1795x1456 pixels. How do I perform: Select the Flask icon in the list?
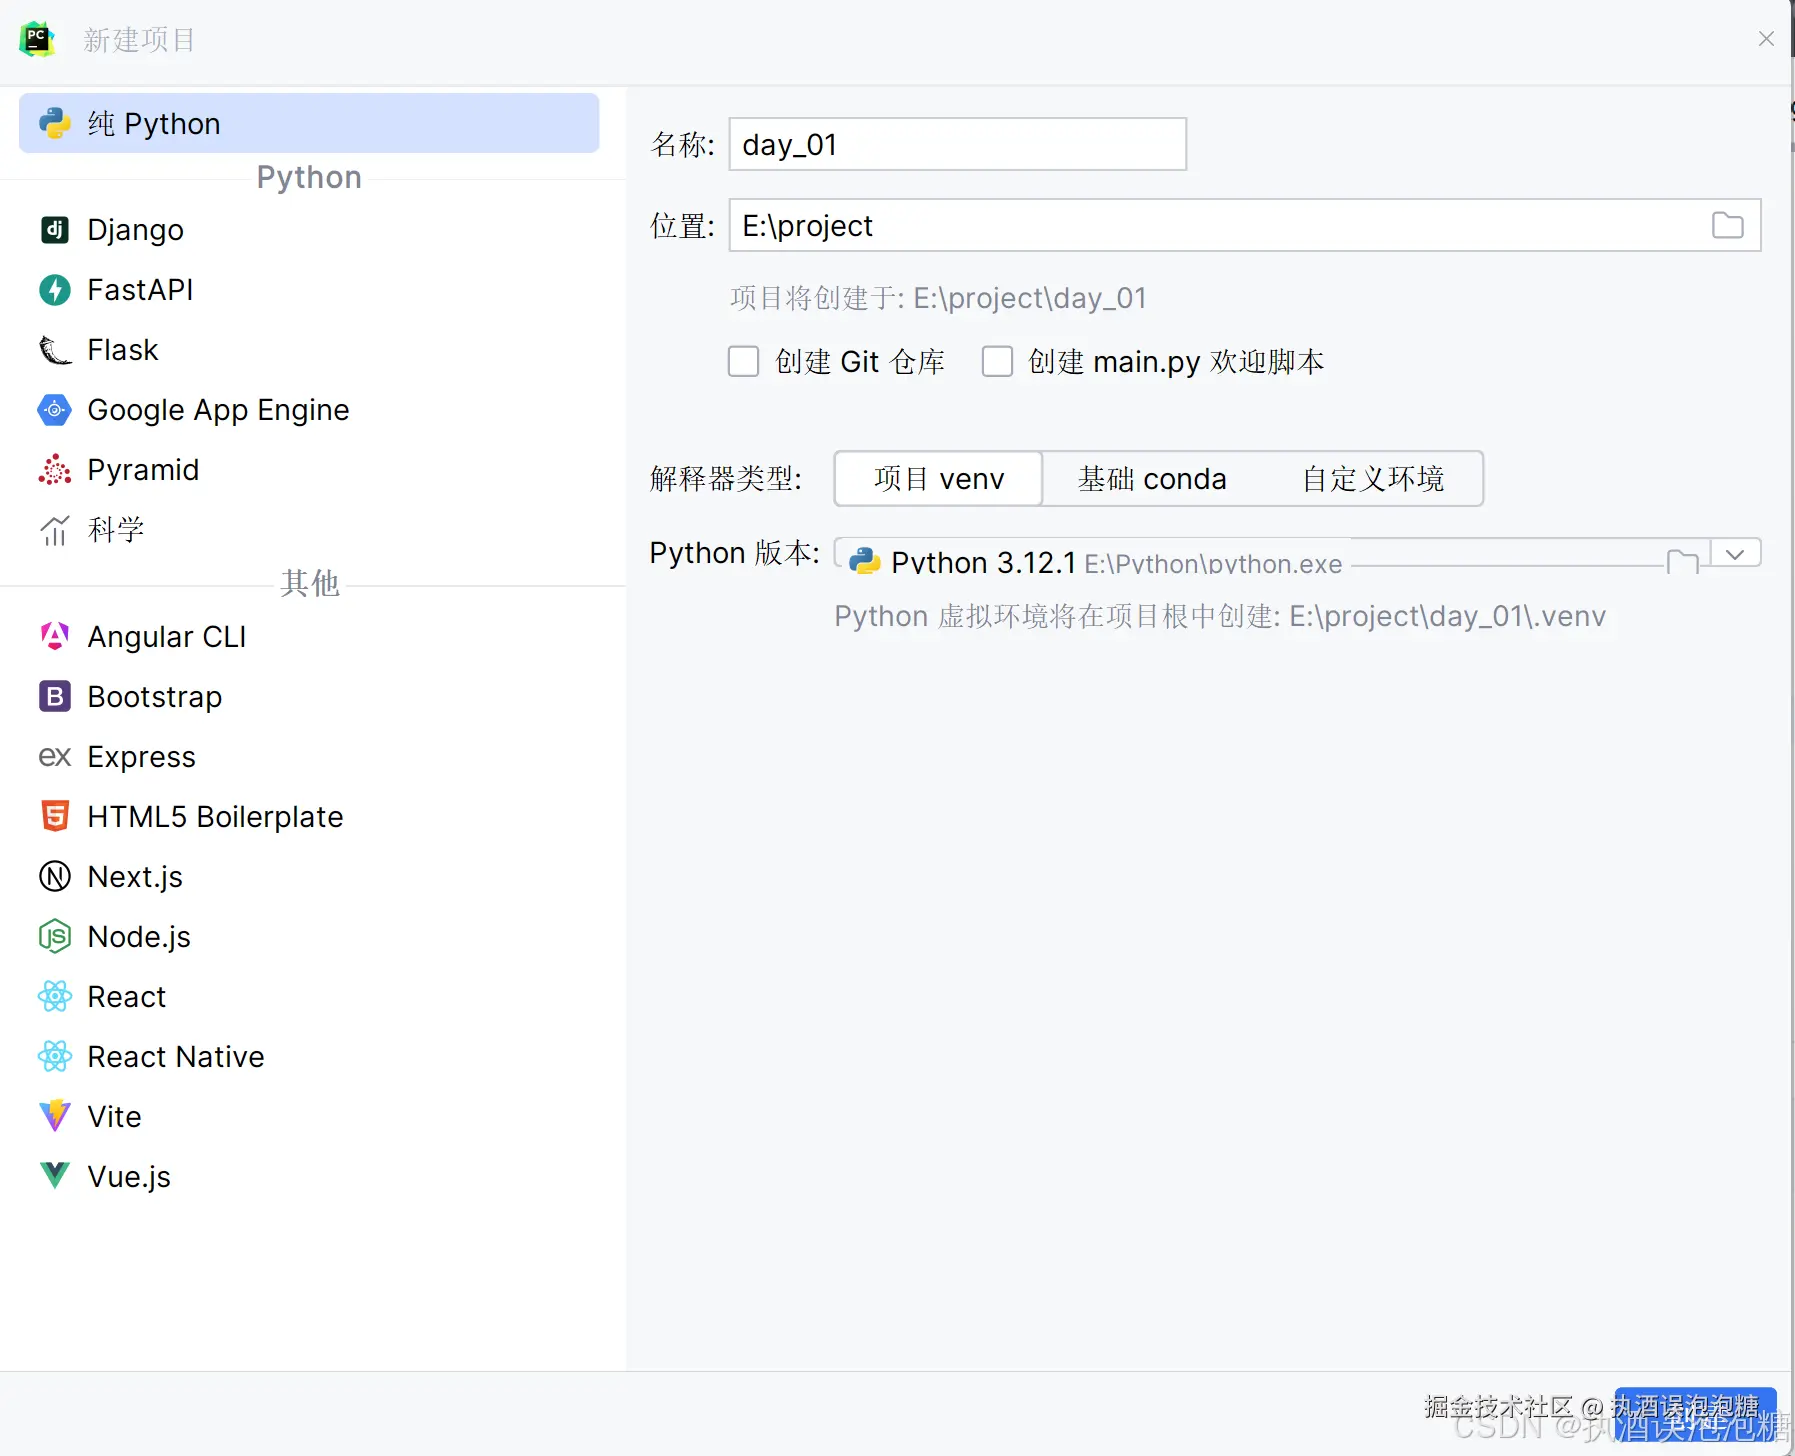click(55, 350)
